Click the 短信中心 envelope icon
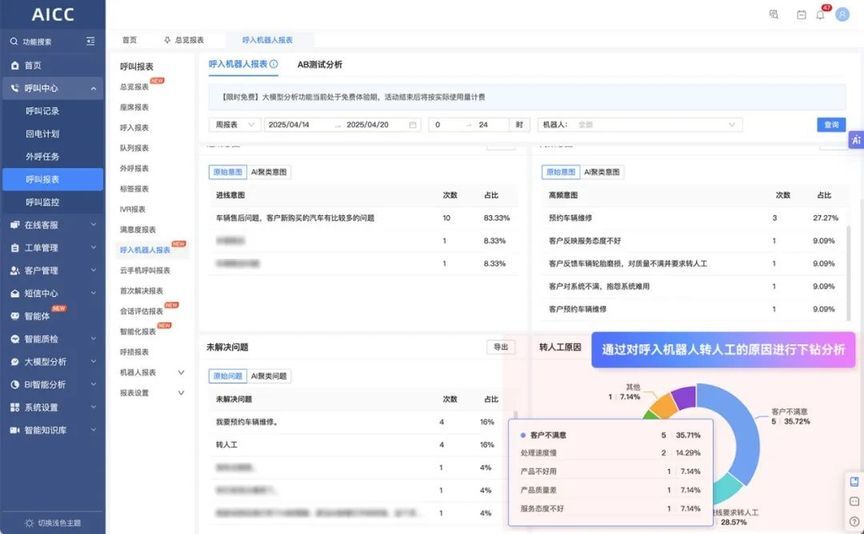The image size is (864, 534). [x=15, y=294]
